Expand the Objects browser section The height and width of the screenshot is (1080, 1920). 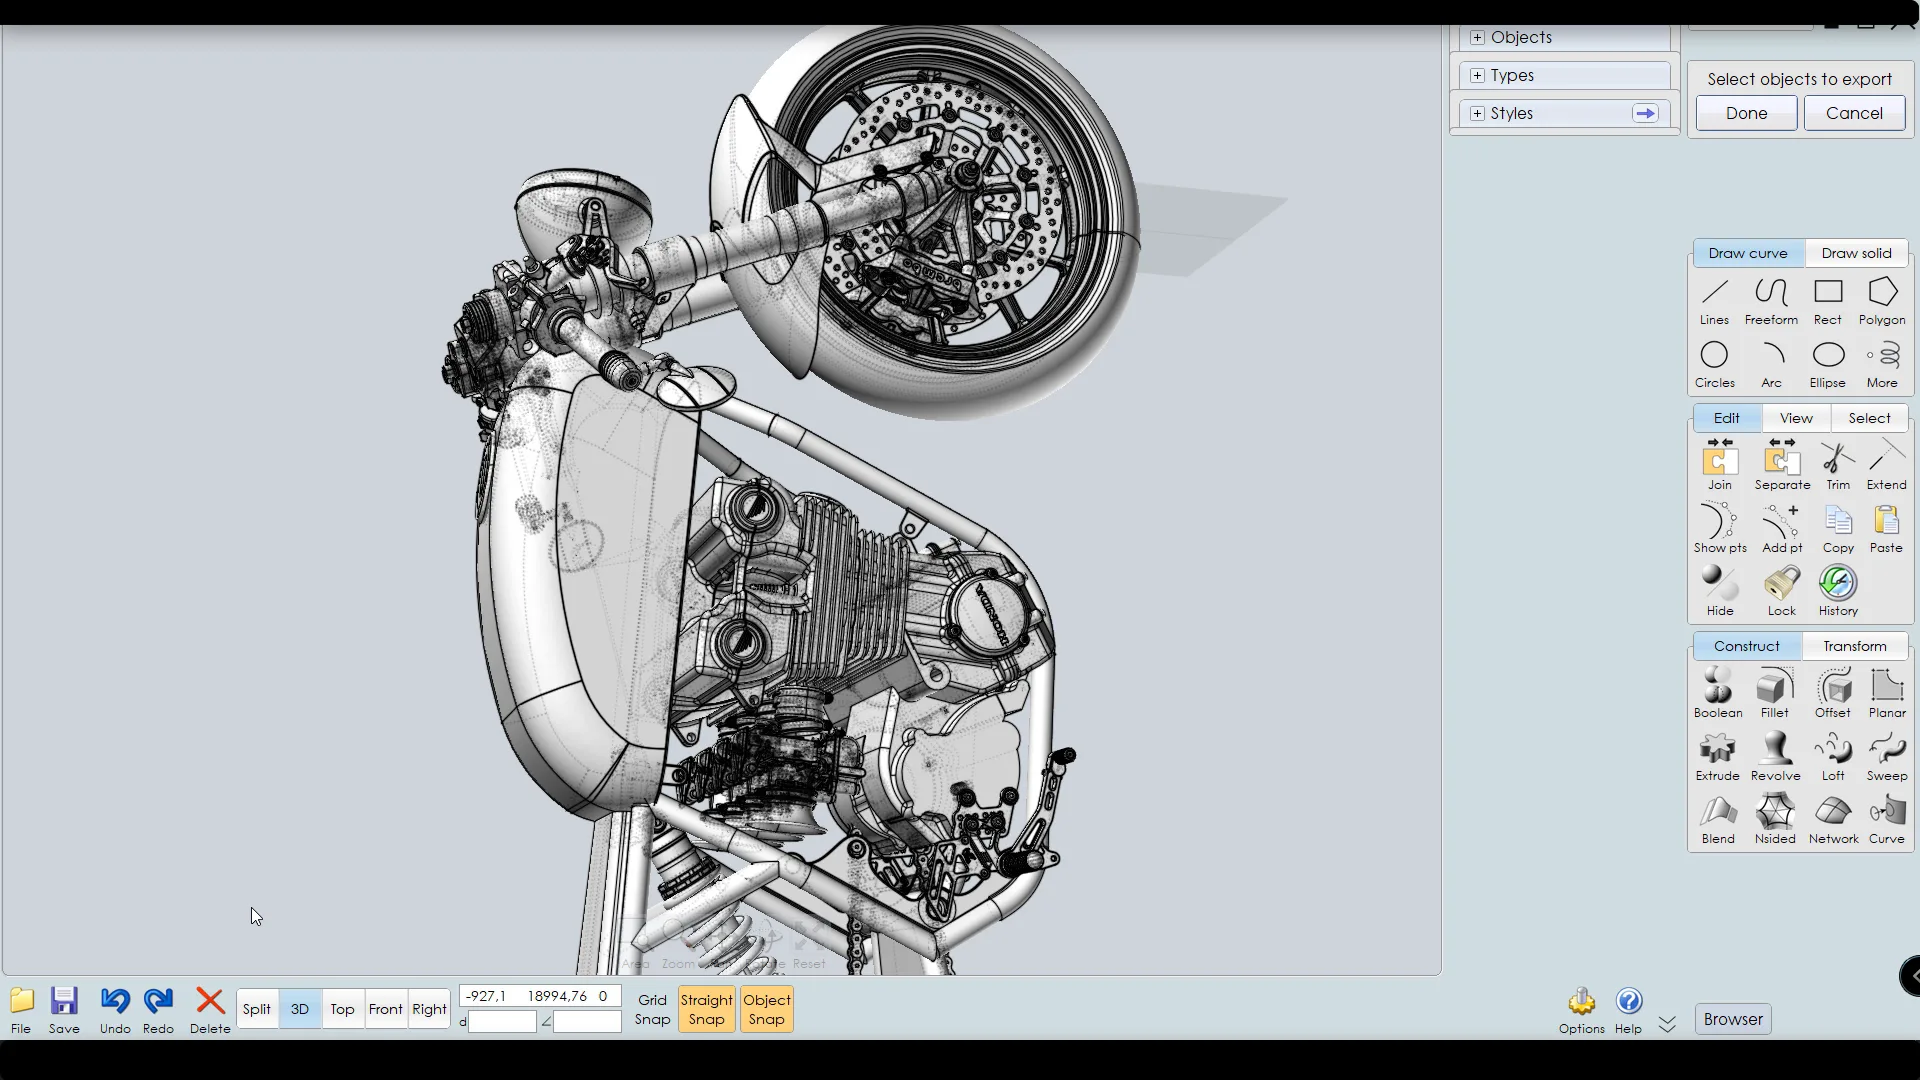1477,38
